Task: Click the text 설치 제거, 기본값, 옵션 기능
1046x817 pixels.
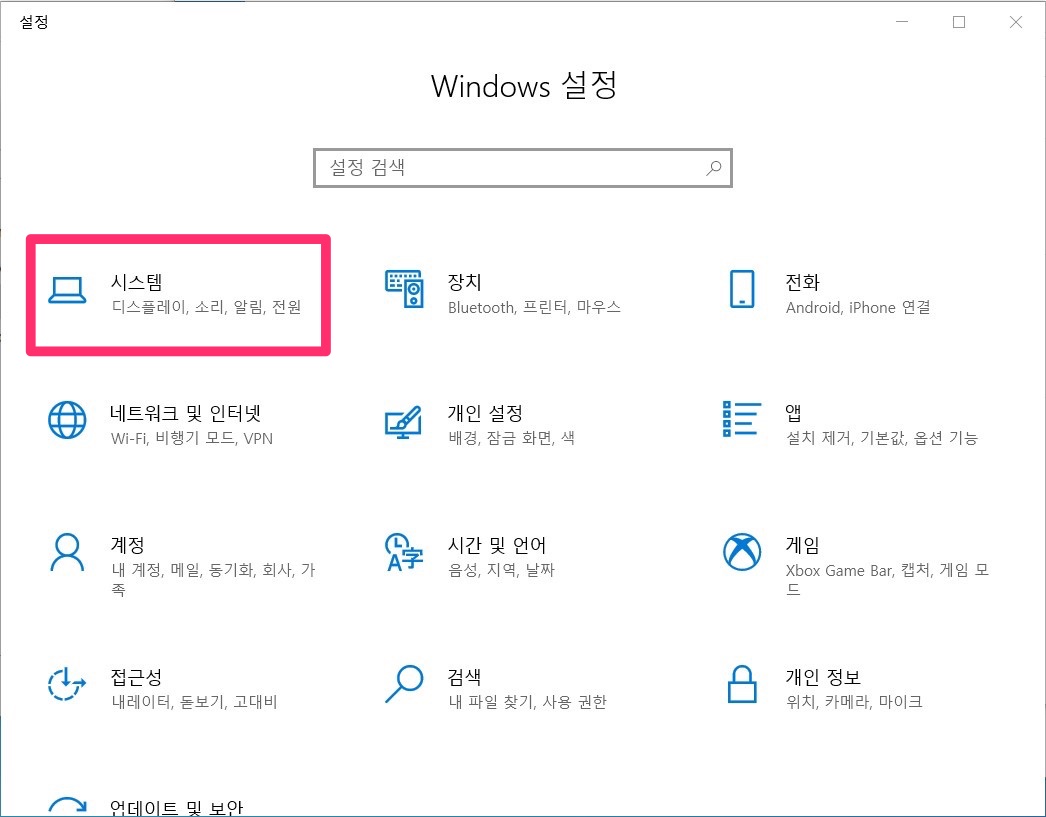Action: tap(882, 438)
